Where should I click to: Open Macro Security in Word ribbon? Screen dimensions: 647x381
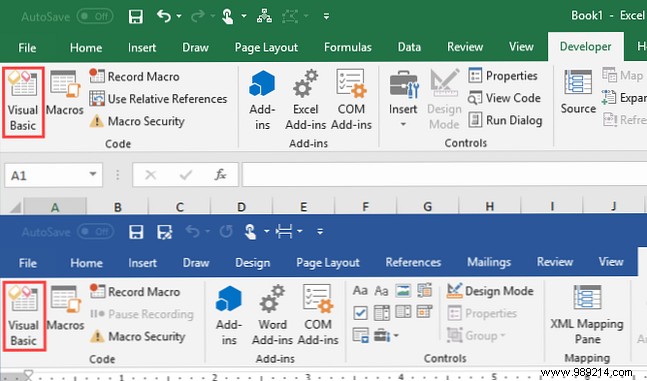point(137,336)
